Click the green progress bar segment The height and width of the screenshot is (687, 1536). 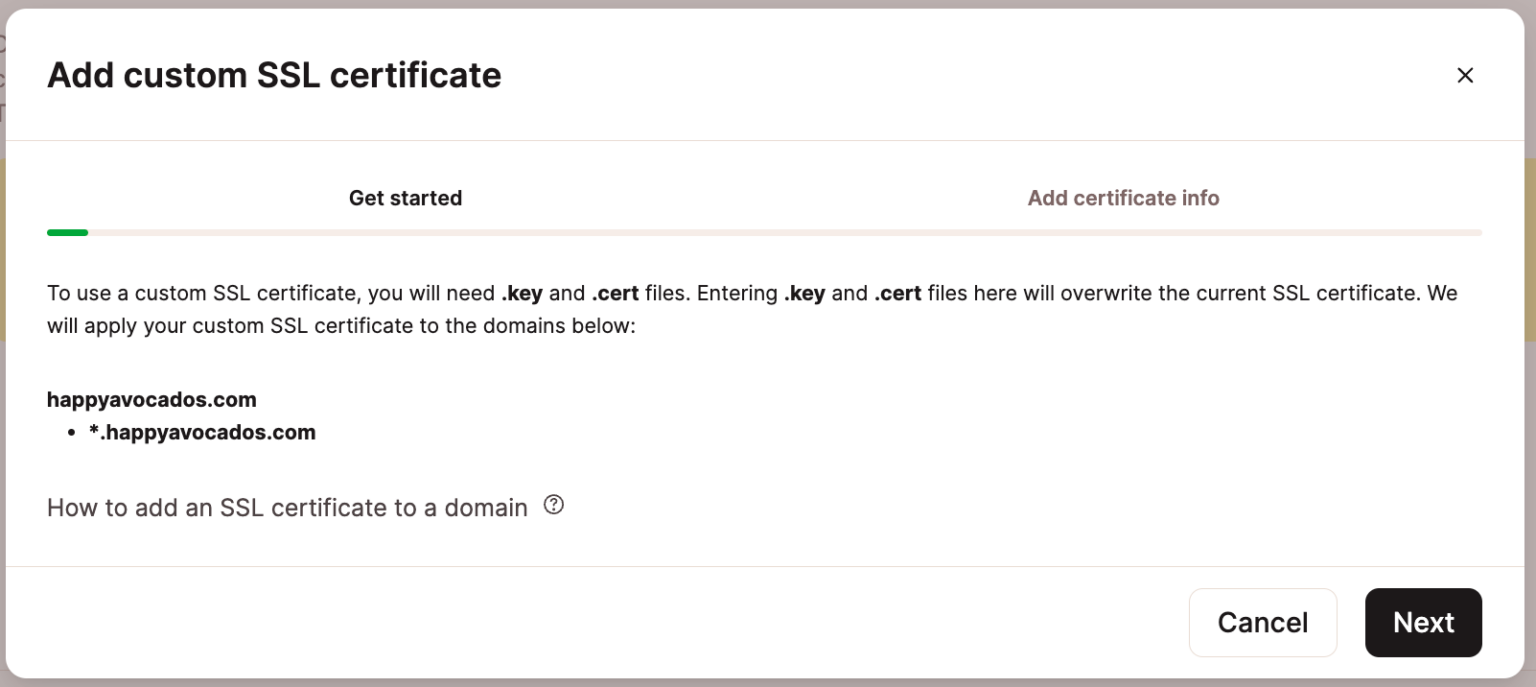67,232
